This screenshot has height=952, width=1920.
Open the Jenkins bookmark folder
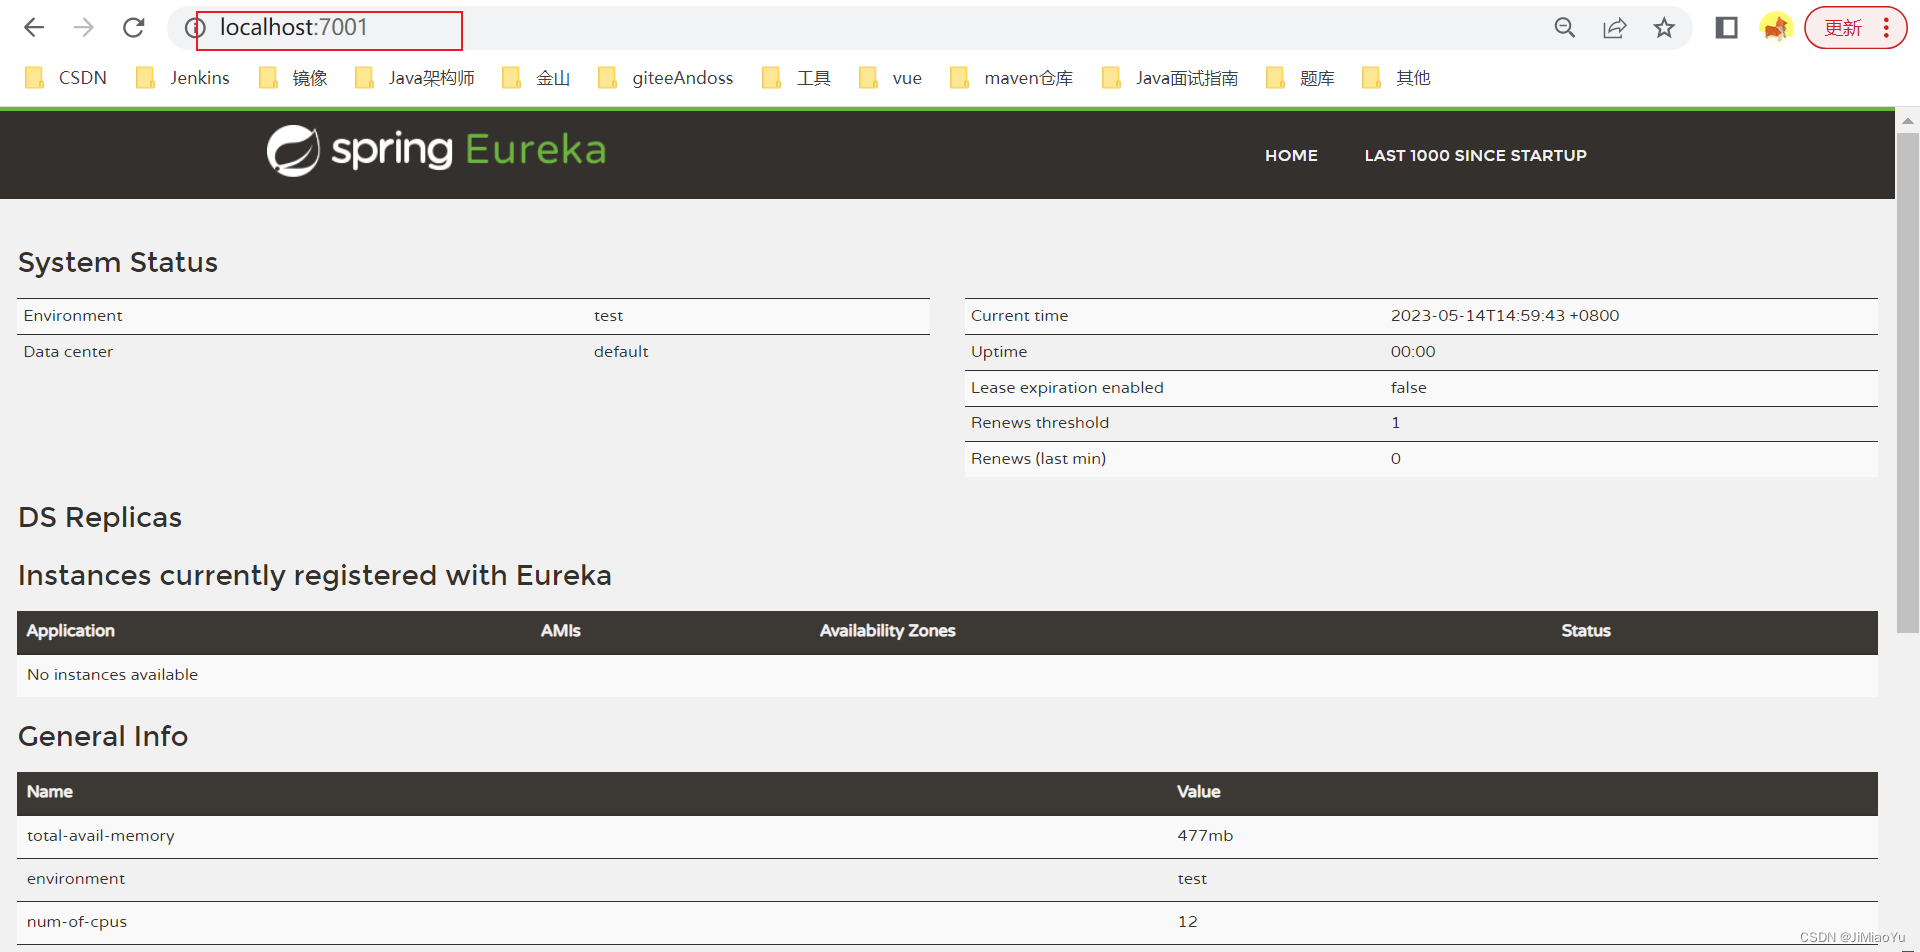tap(183, 78)
